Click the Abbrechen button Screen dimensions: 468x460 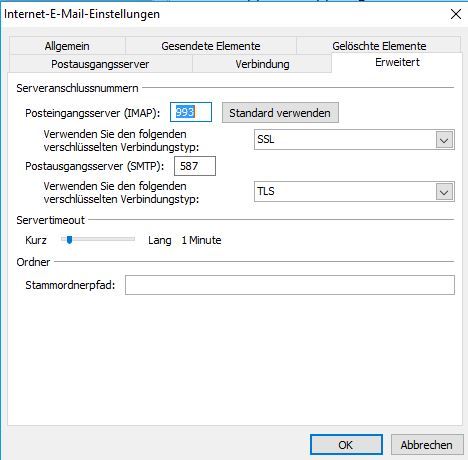click(x=427, y=445)
